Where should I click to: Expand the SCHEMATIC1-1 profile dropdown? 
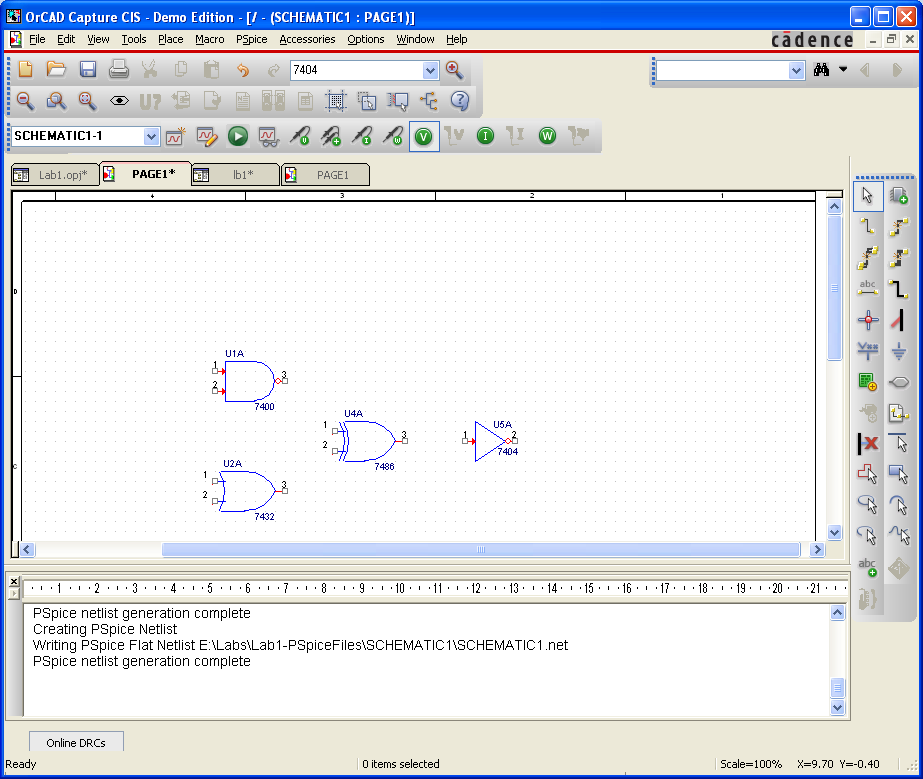click(x=151, y=137)
